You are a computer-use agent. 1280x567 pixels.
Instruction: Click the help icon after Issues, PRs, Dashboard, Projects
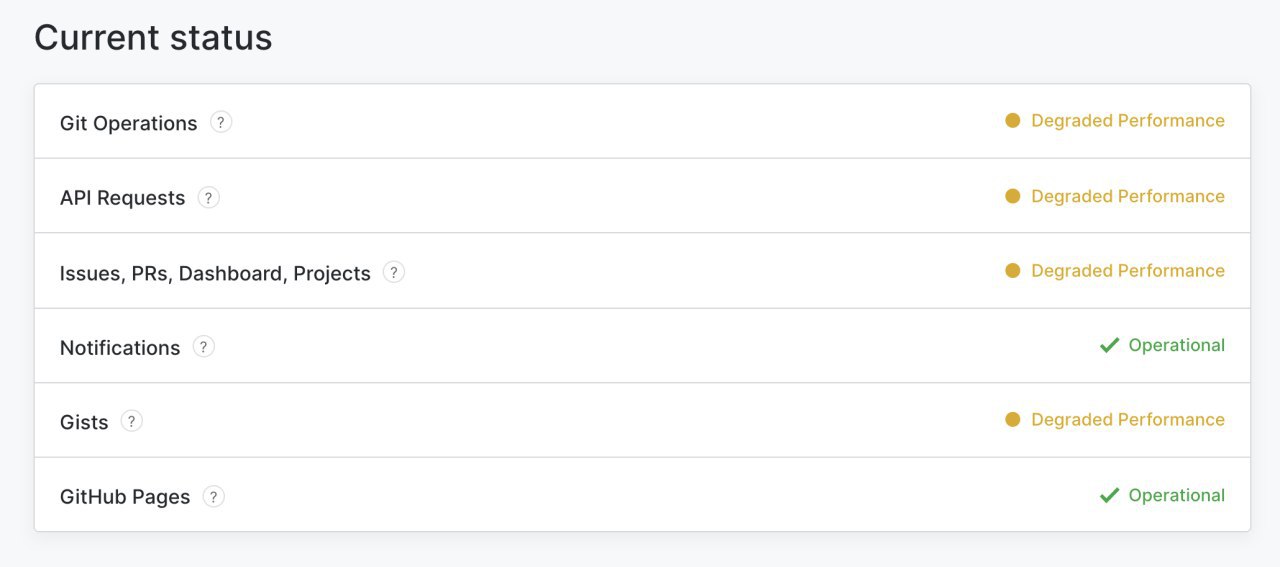(x=394, y=272)
